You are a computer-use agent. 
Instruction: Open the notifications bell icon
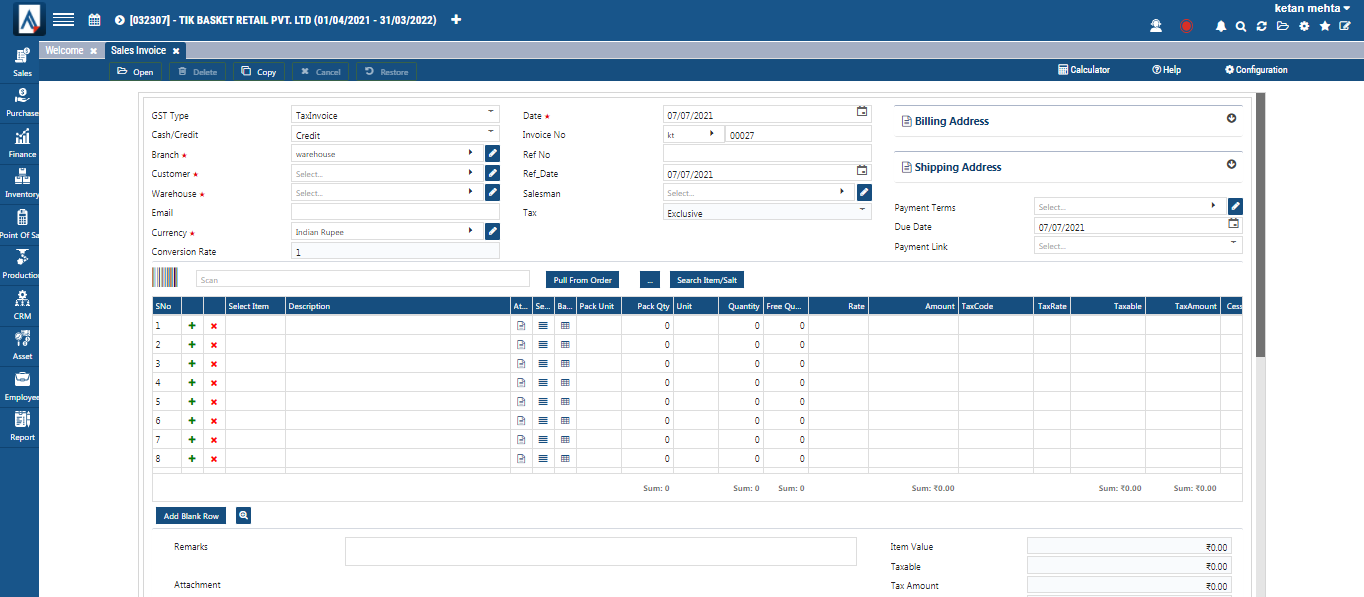tap(1221, 26)
